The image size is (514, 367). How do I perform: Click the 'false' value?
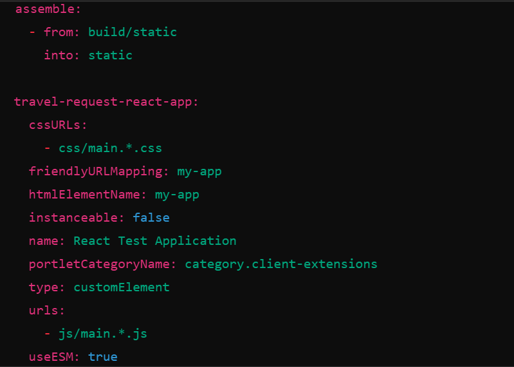click(151, 218)
